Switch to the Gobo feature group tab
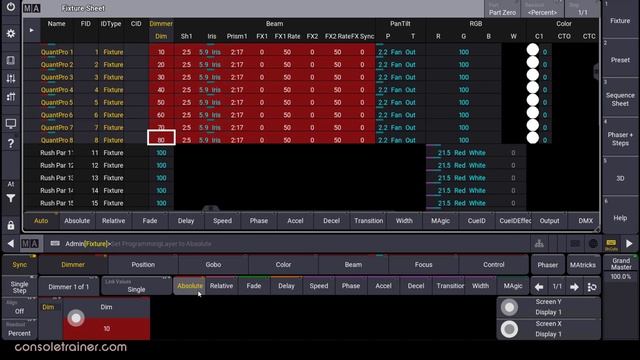Image resolution: width=640 pixels, height=360 pixels. (213, 264)
